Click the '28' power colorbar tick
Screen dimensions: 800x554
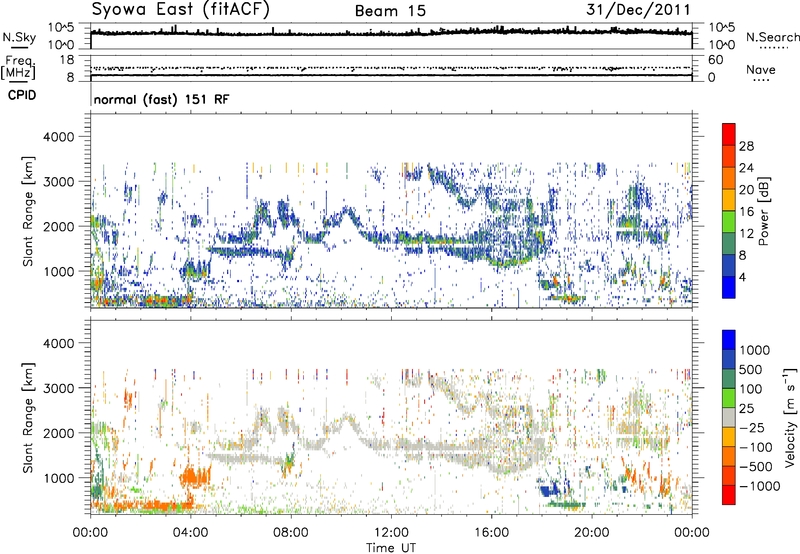[746, 146]
